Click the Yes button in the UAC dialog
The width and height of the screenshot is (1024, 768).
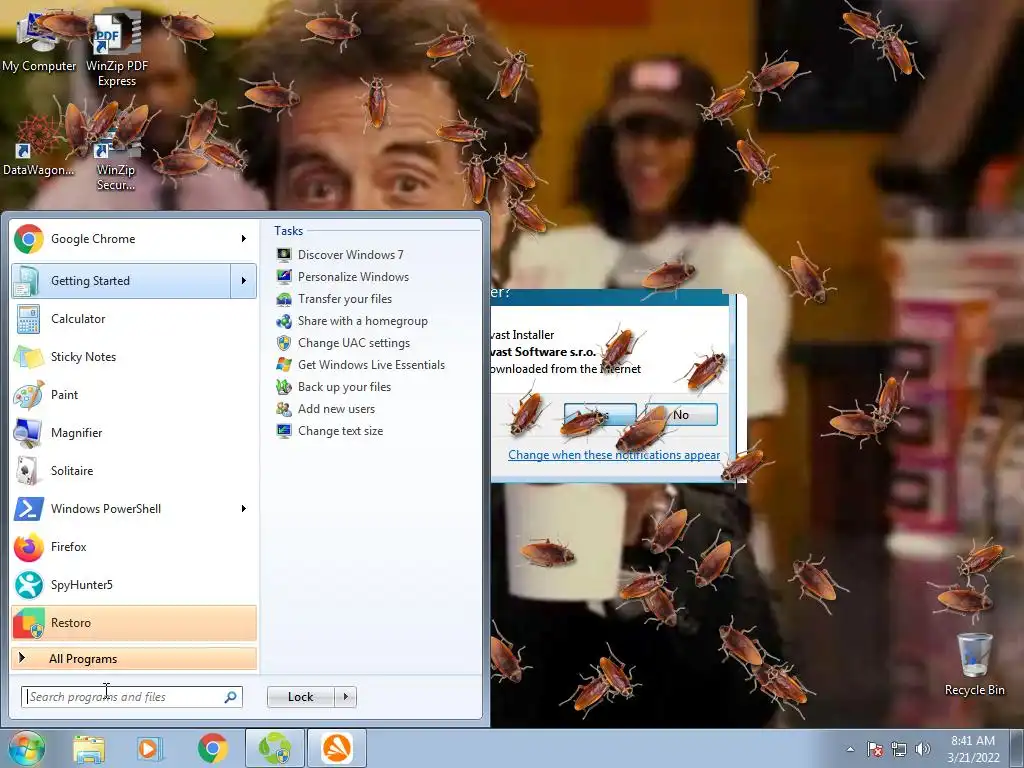click(x=600, y=415)
